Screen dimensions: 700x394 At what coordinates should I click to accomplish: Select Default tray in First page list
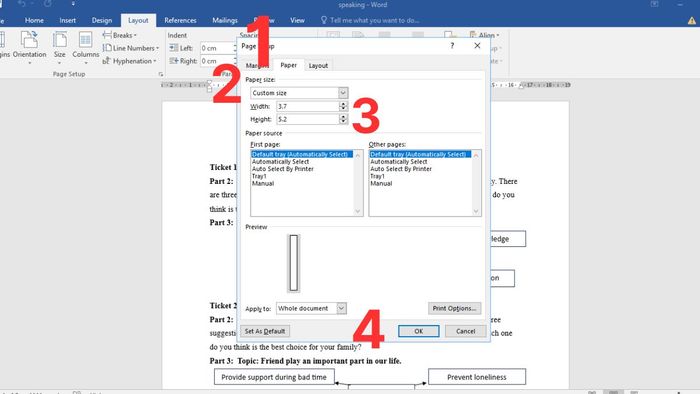(x=302, y=154)
